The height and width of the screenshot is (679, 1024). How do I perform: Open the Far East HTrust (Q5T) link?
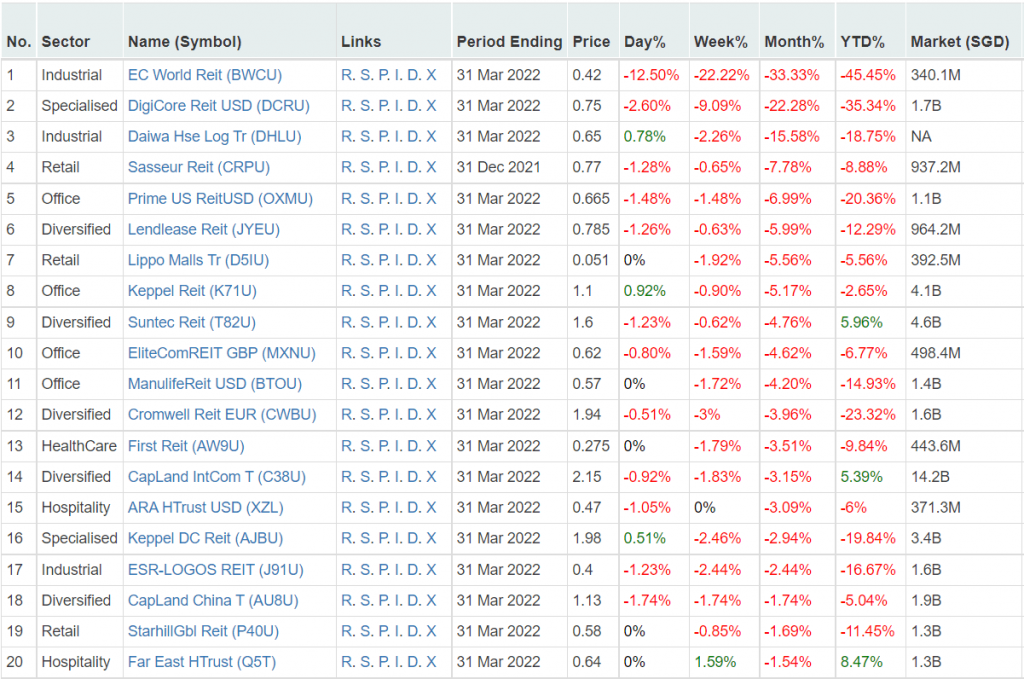point(202,661)
